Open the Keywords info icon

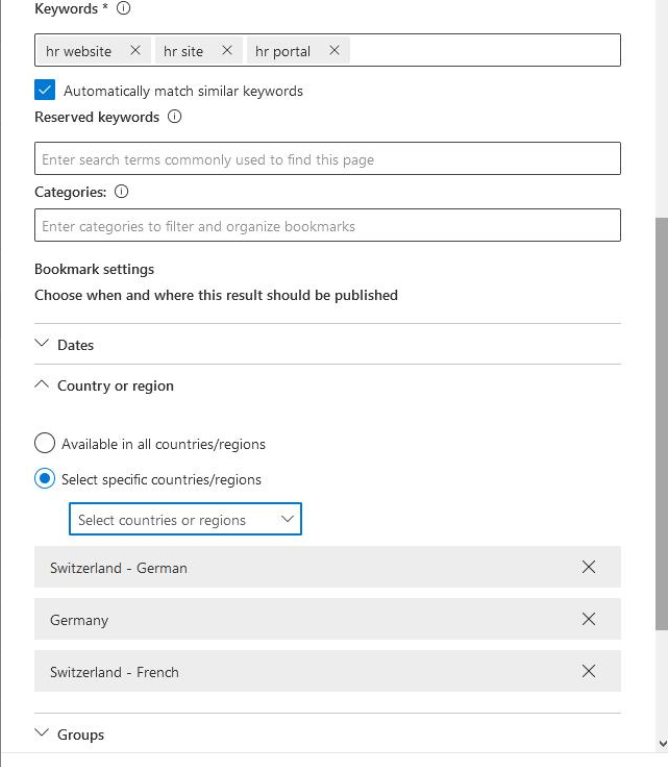(124, 8)
